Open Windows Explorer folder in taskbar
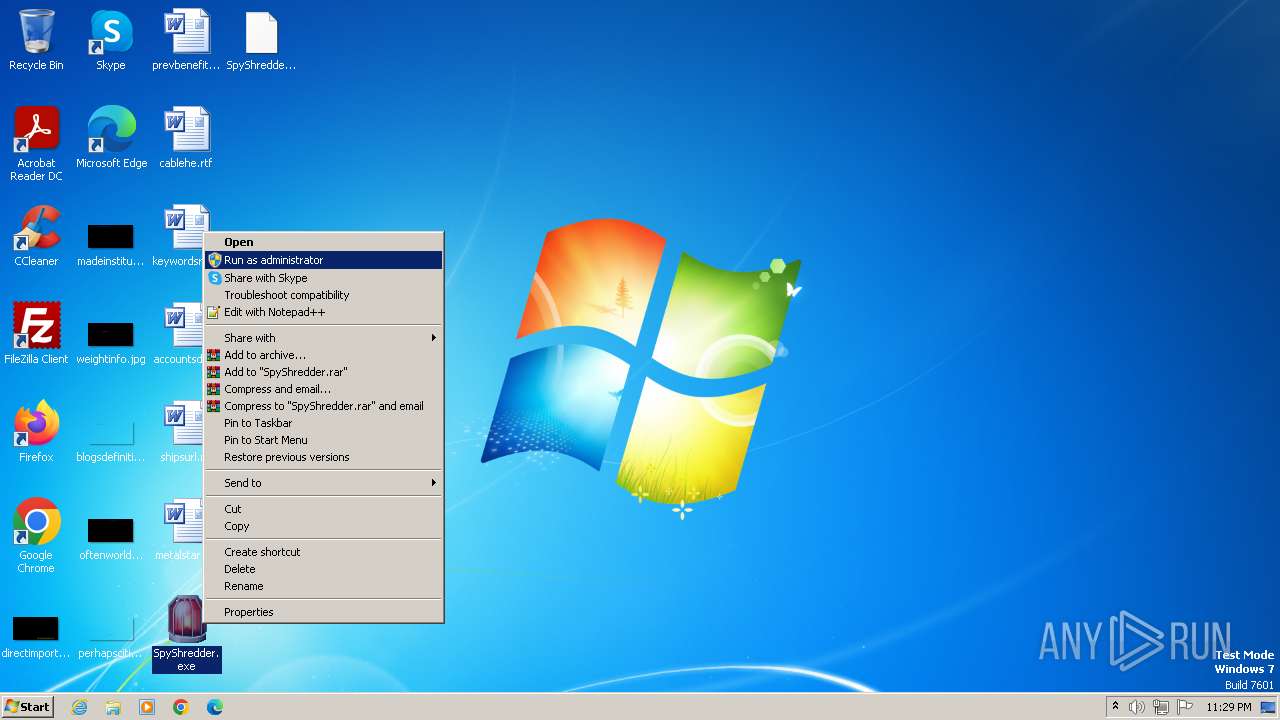The height and width of the screenshot is (720, 1280). pyautogui.click(x=113, y=707)
